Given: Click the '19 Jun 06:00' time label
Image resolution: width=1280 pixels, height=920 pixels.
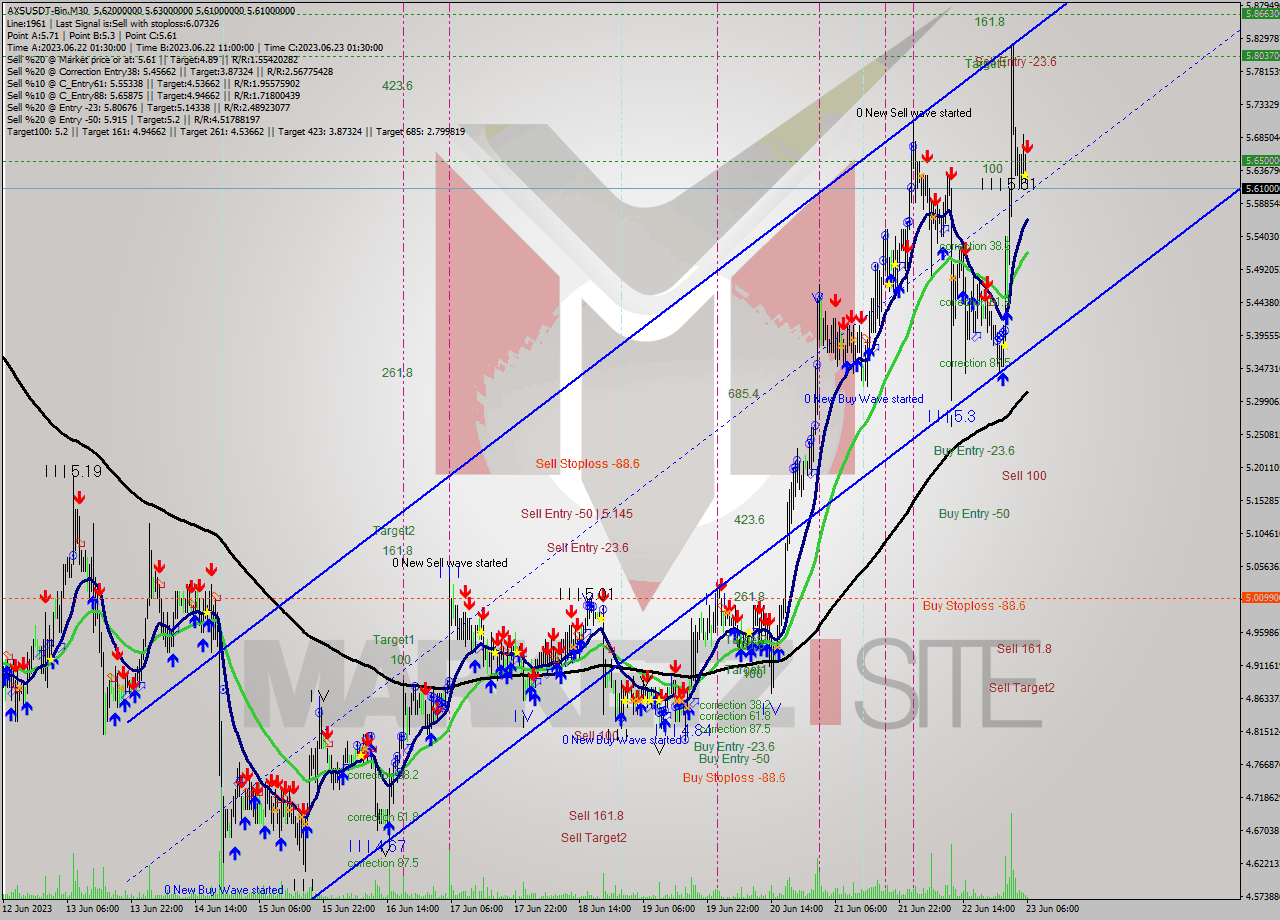Looking at the screenshot, I should pos(668,909).
